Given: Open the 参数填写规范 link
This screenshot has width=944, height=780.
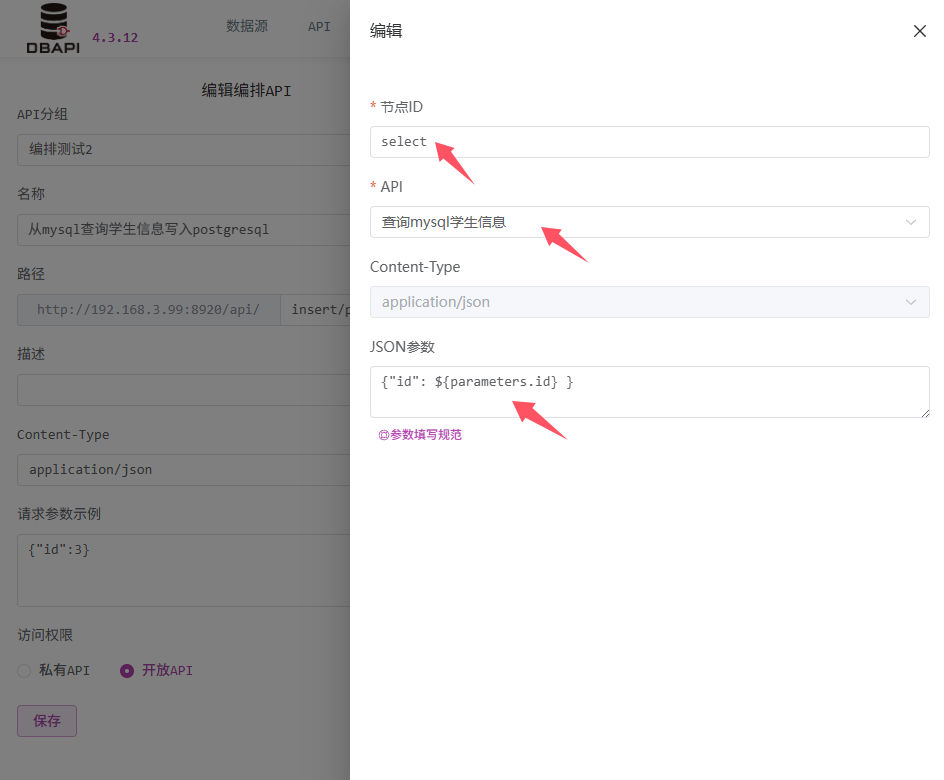Looking at the screenshot, I should click(420, 435).
